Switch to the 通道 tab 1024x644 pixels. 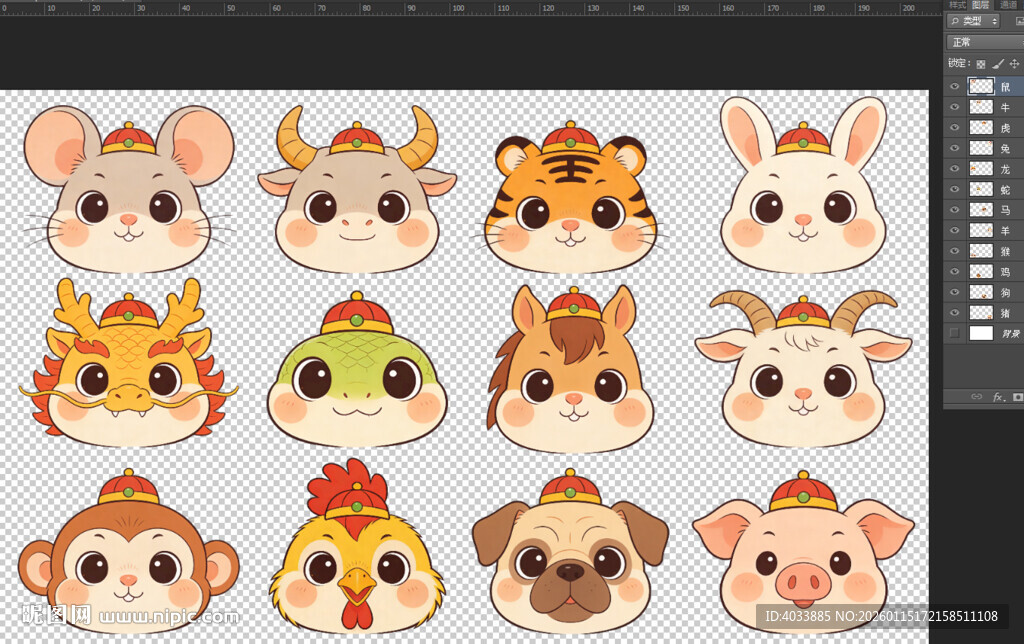click(1009, 5)
